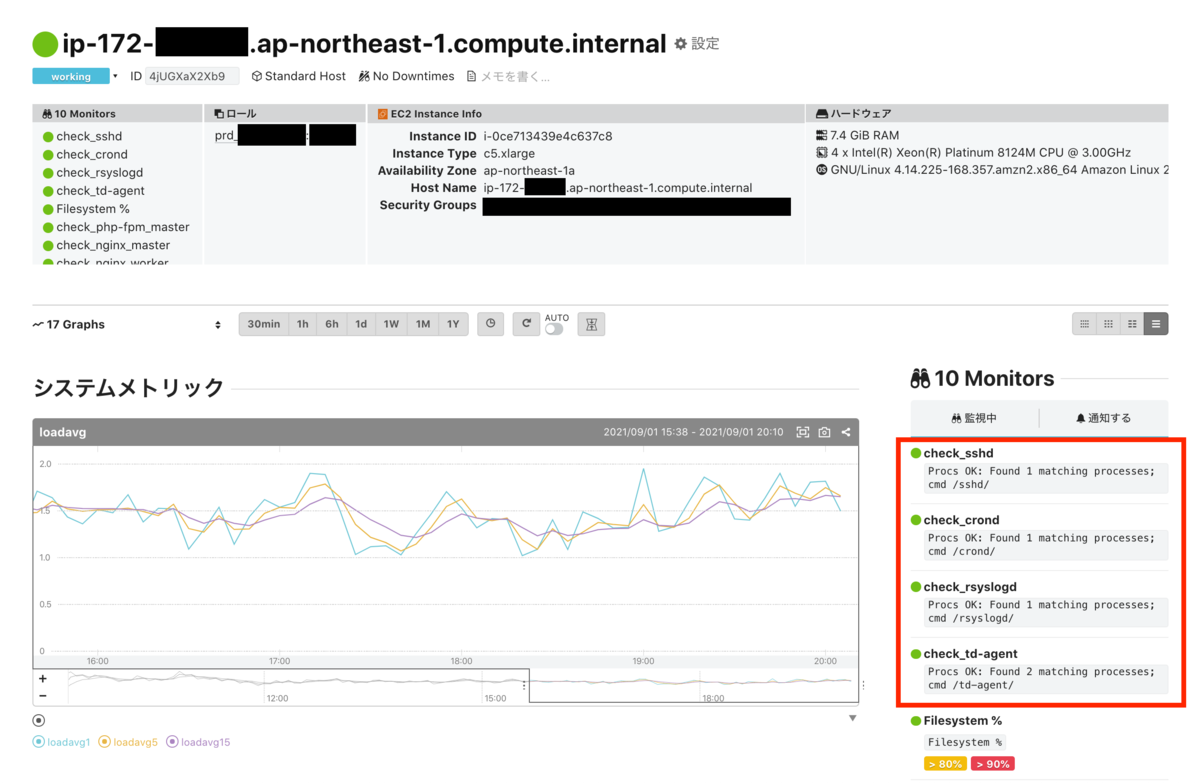Click the host ID field 4jUGXaX2Xb9
The height and width of the screenshot is (783, 1200).
tap(192, 76)
